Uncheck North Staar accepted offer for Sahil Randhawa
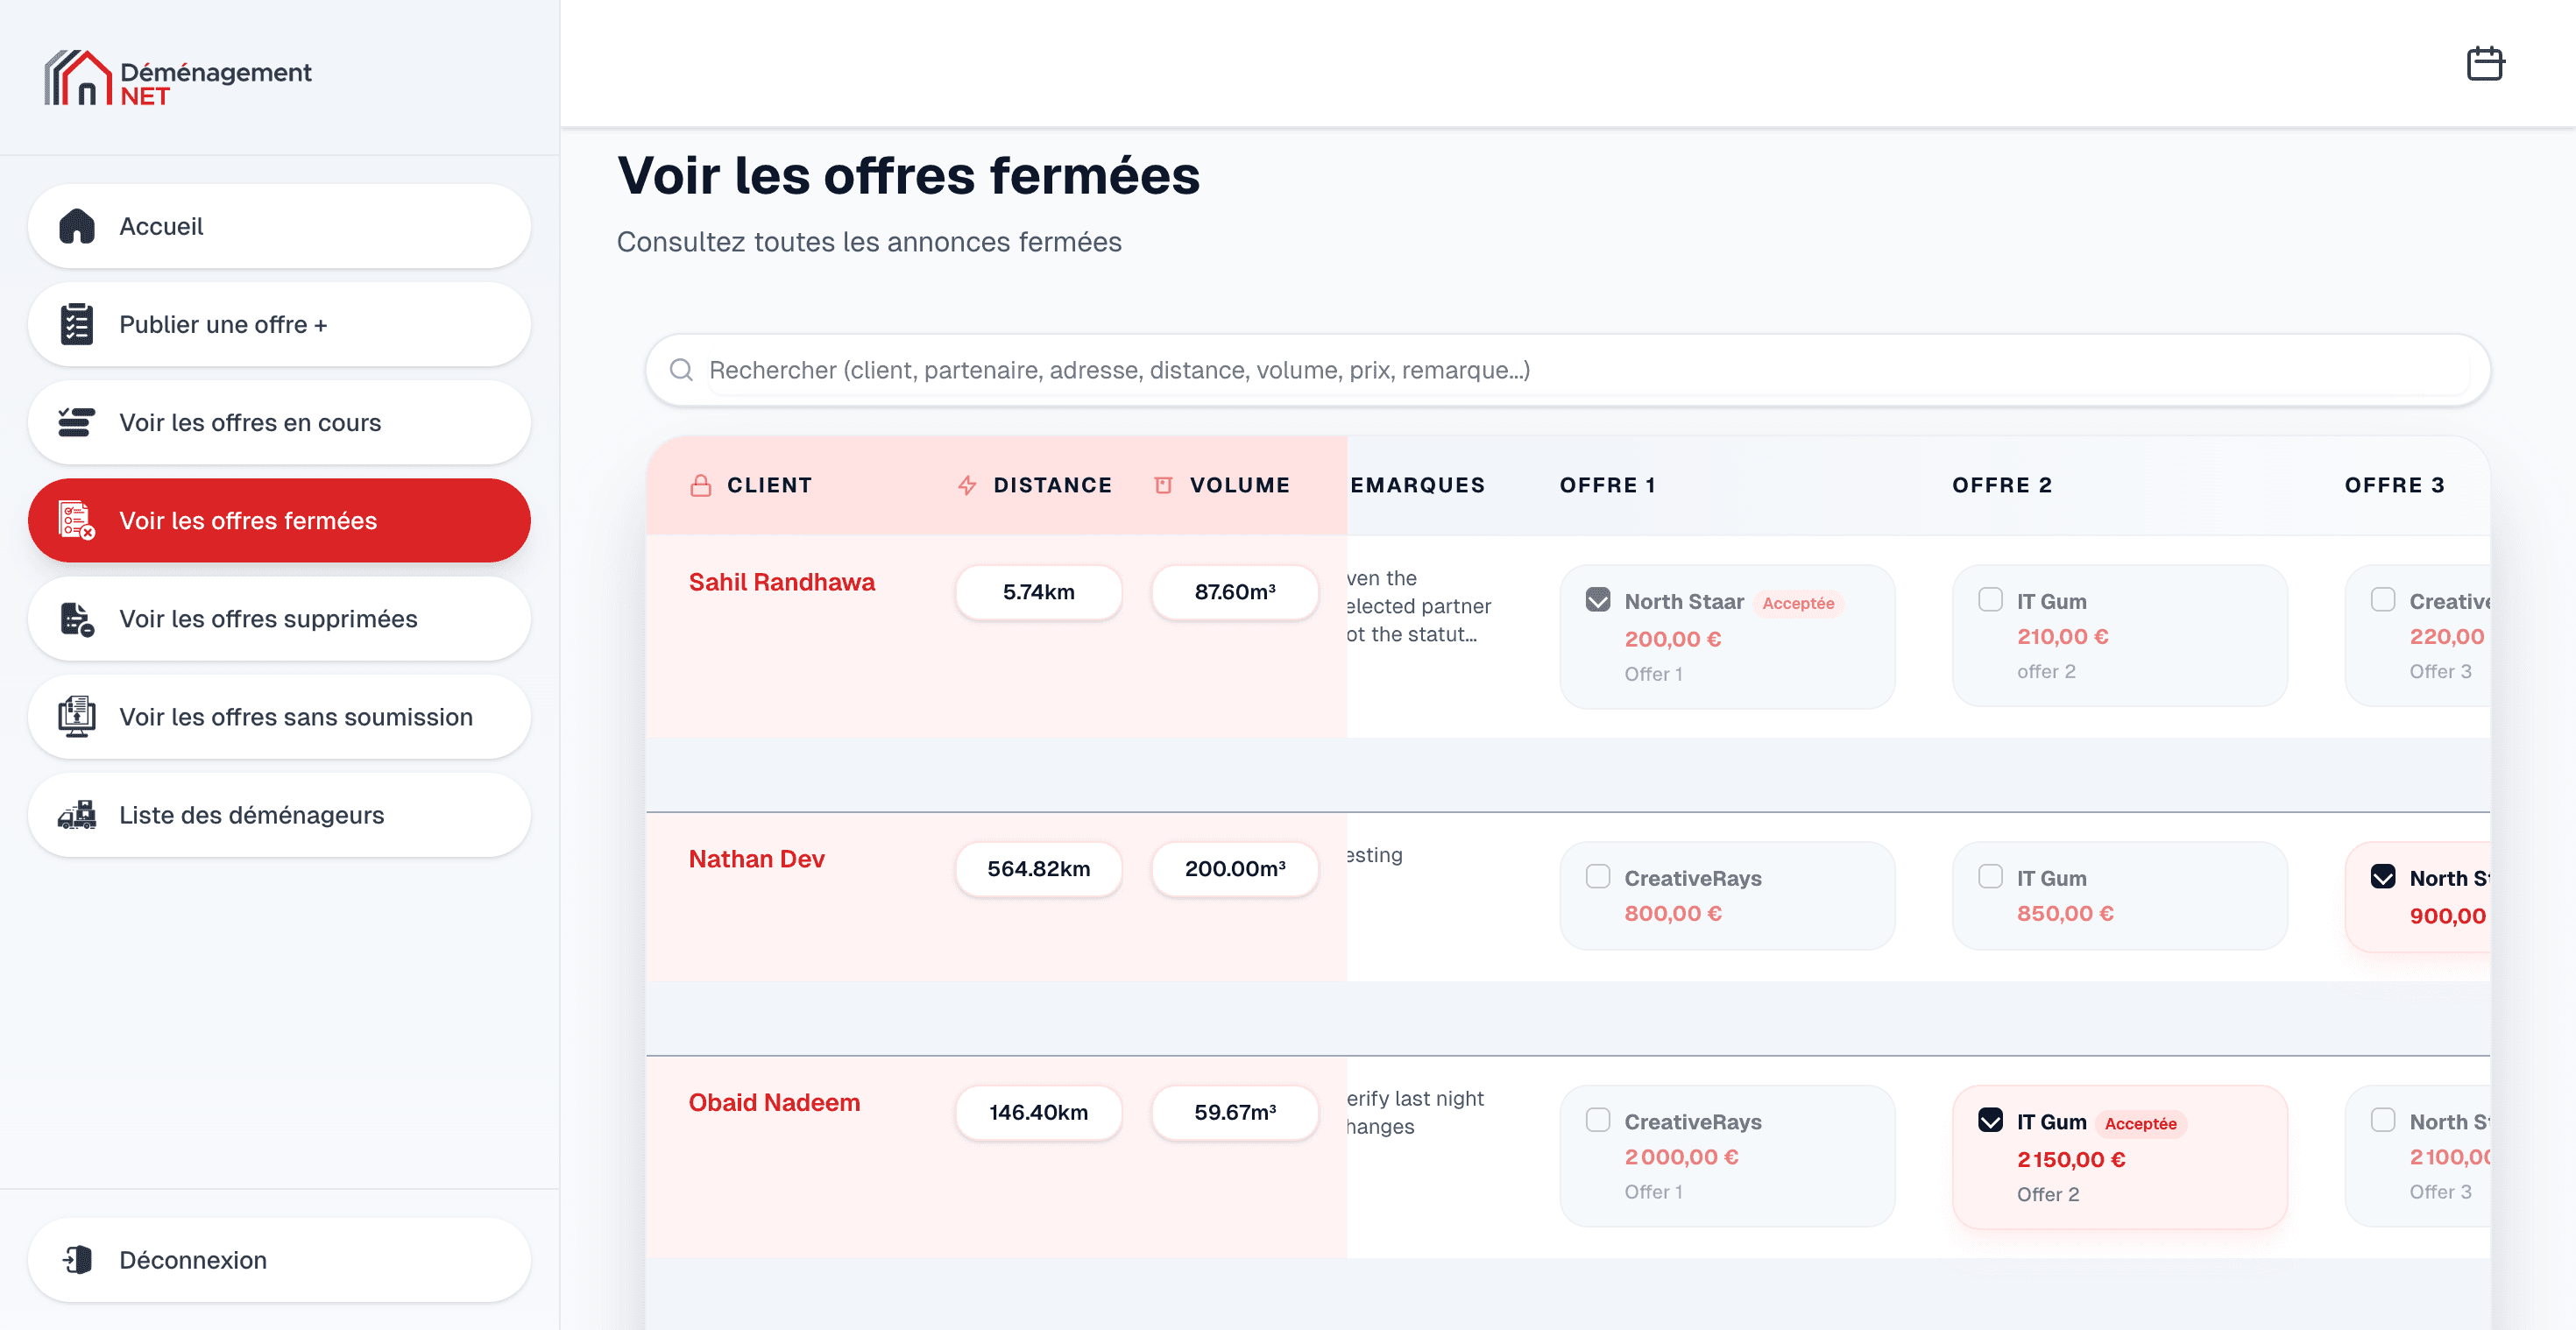Screen dimensions: 2576x1330 coord(1598,600)
